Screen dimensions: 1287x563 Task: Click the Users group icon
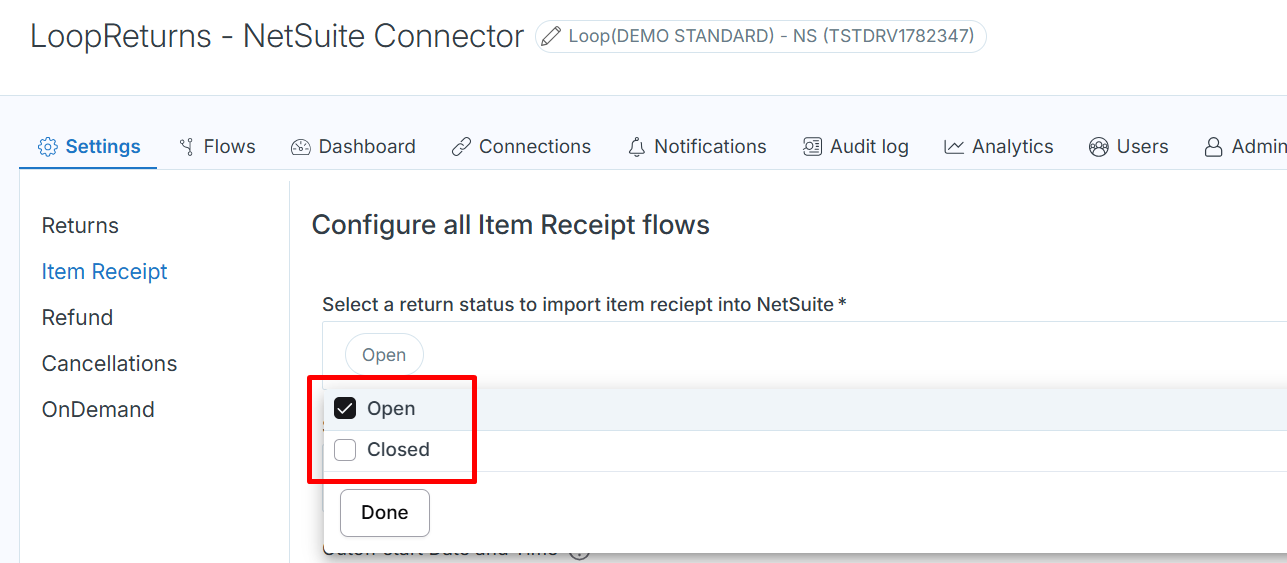pos(1099,147)
